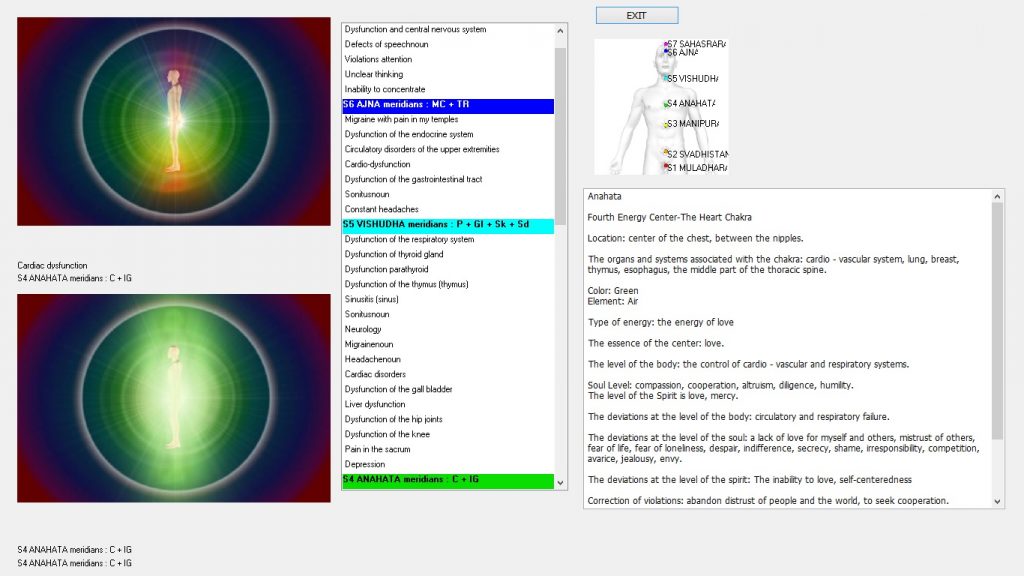This screenshot has height=576, width=1024.
Task: Click the S7 Sahasrara chakra point
Action: (666, 44)
